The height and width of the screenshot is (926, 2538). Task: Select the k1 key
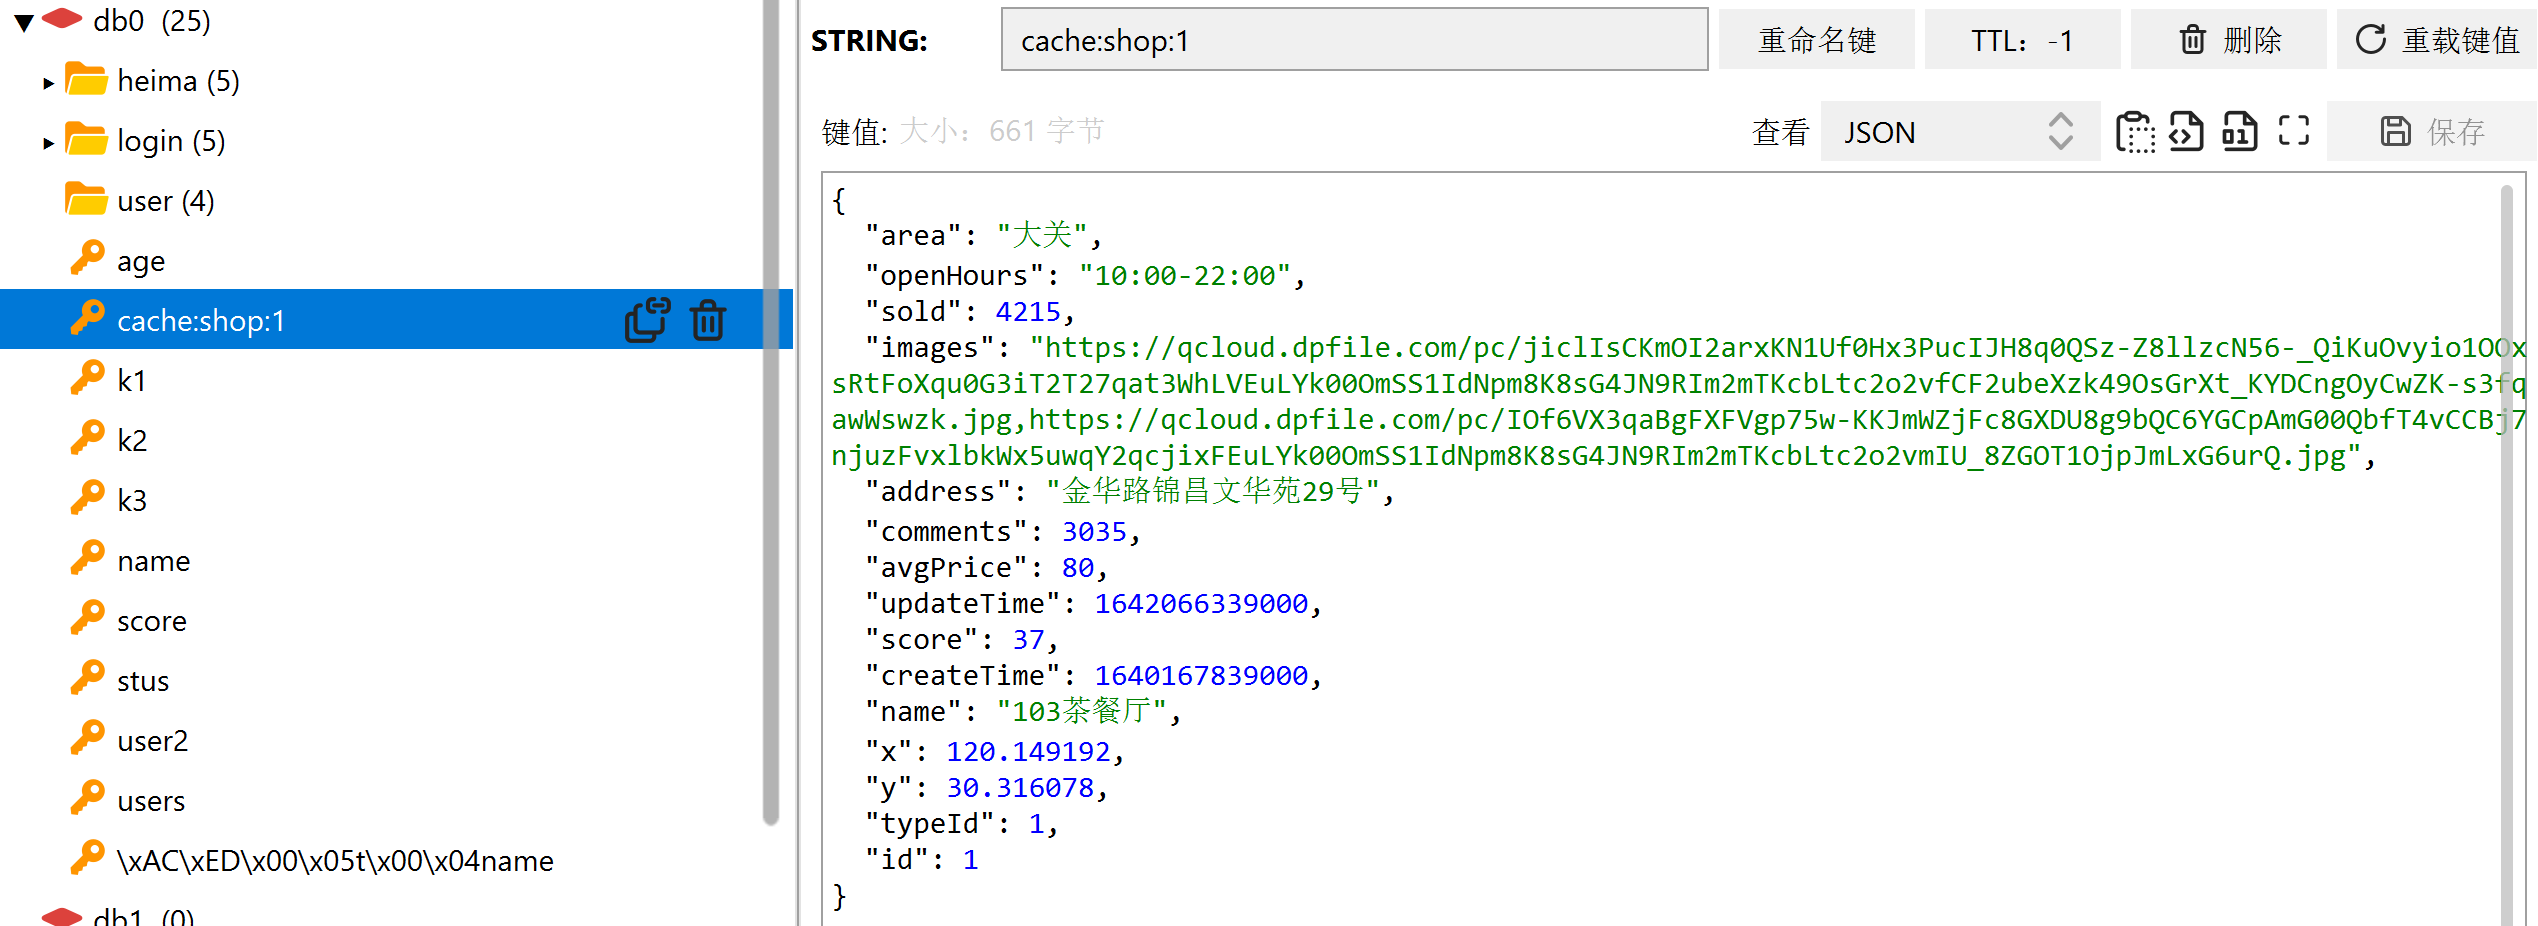132,381
